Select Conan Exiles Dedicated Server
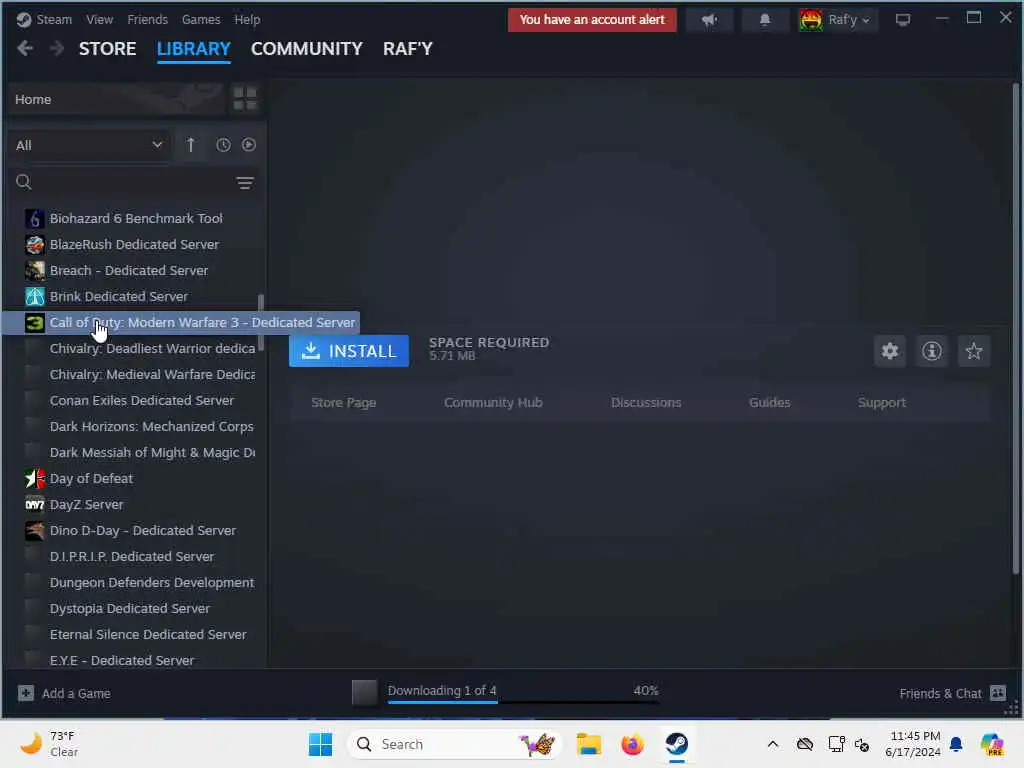 tap(142, 400)
